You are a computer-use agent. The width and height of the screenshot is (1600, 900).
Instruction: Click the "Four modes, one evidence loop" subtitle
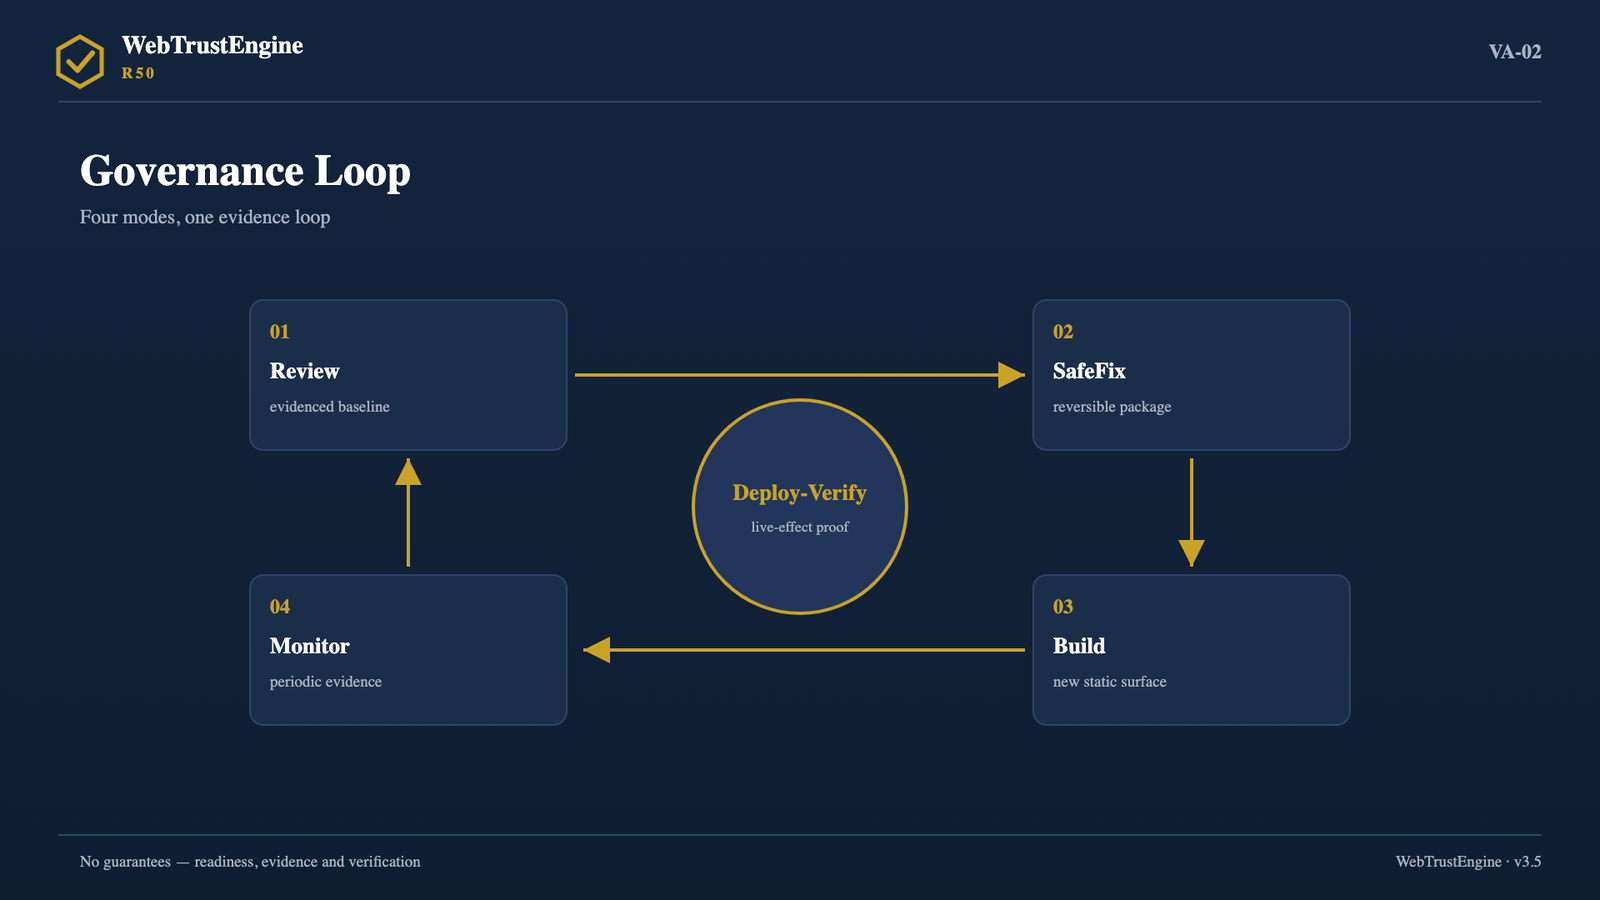pyautogui.click(x=205, y=217)
